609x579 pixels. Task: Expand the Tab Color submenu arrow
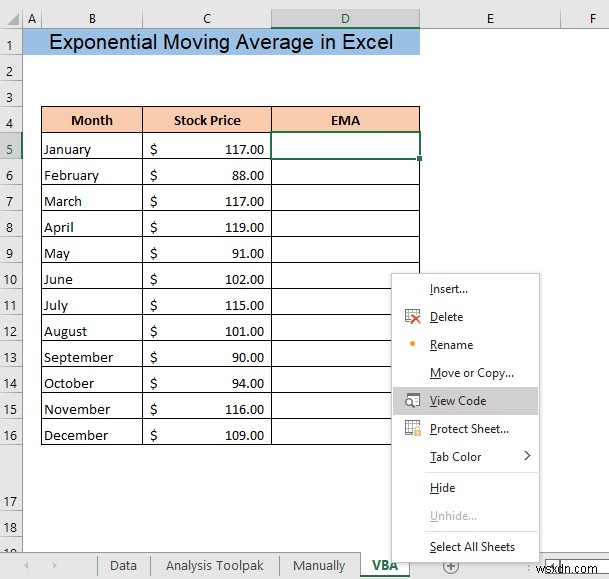click(527, 456)
